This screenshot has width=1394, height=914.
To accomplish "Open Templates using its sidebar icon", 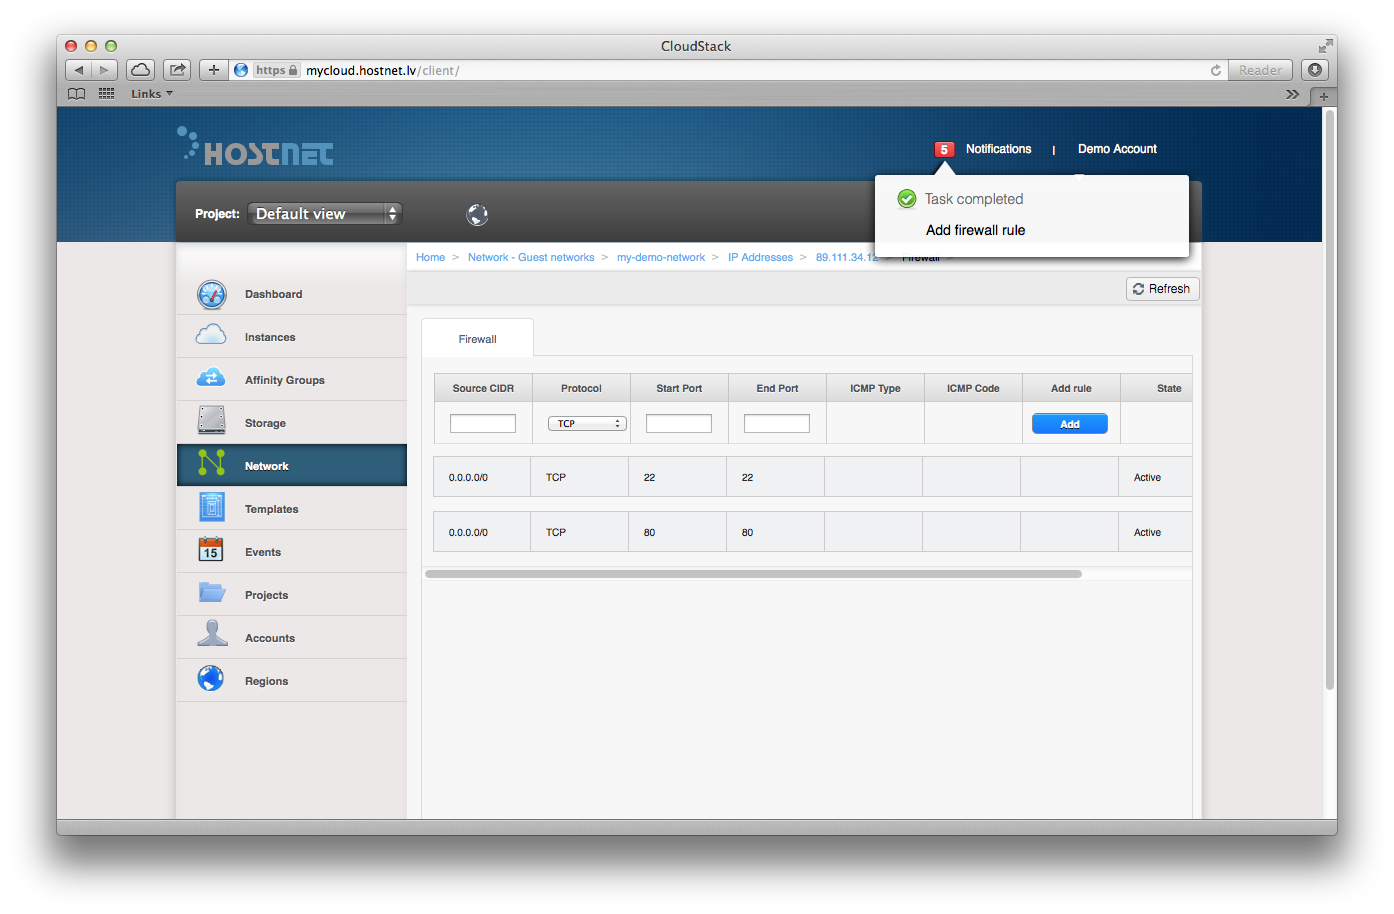I will [x=211, y=508].
